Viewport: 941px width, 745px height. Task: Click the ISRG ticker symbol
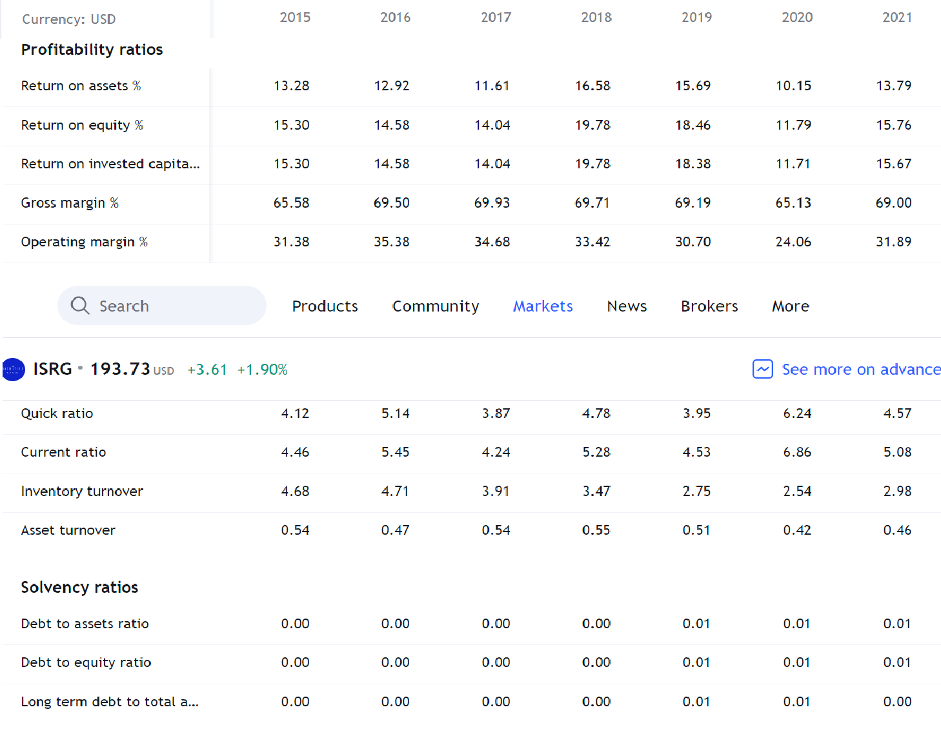pyautogui.click(x=52, y=369)
